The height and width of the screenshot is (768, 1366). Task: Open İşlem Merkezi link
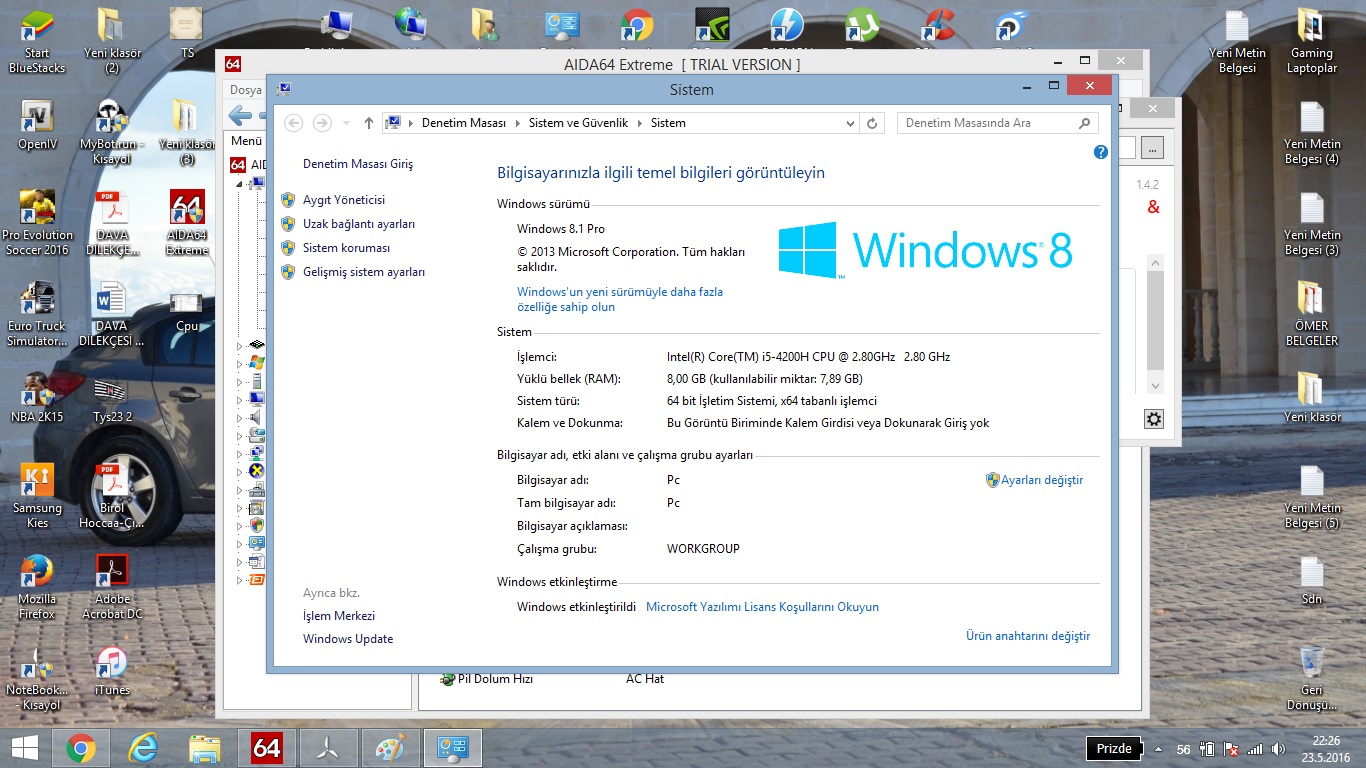[x=339, y=616]
